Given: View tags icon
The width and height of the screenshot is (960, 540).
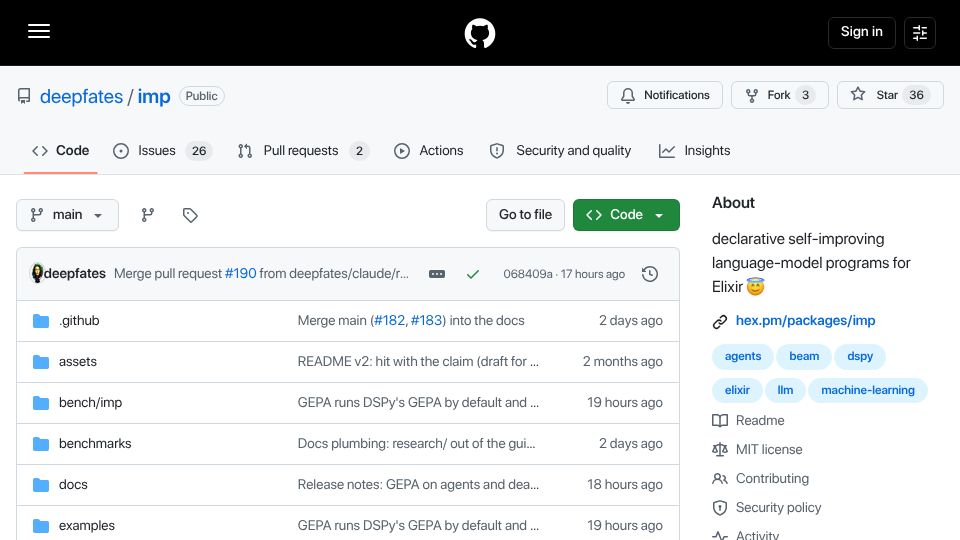Looking at the screenshot, I should pyautogui.click(x=190, y=215).
